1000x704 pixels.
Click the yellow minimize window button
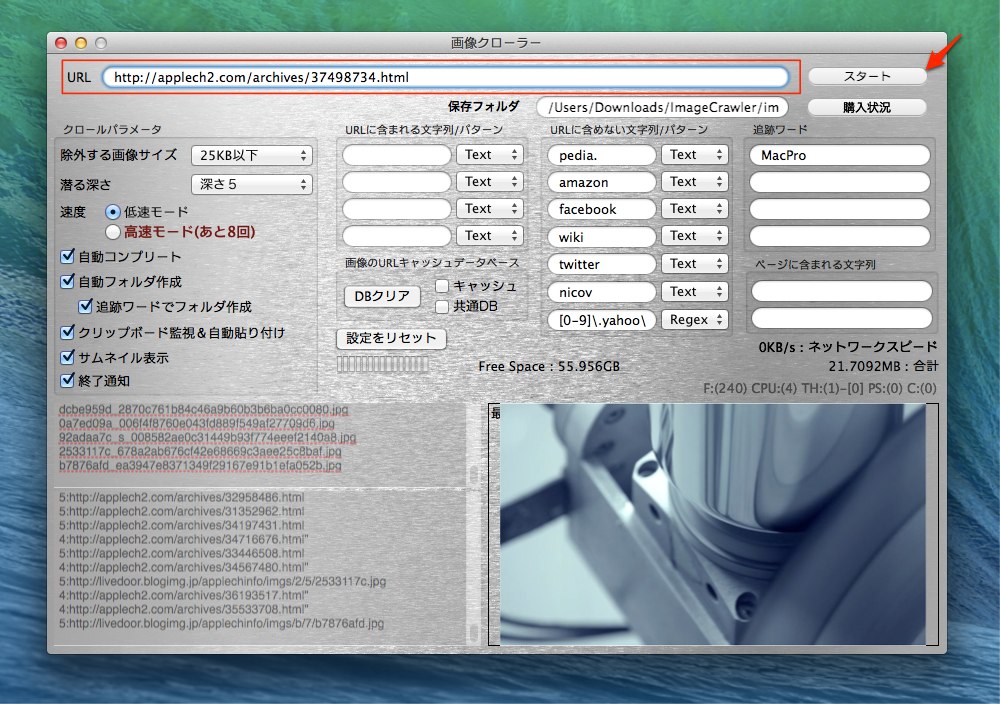pos(81,43)
